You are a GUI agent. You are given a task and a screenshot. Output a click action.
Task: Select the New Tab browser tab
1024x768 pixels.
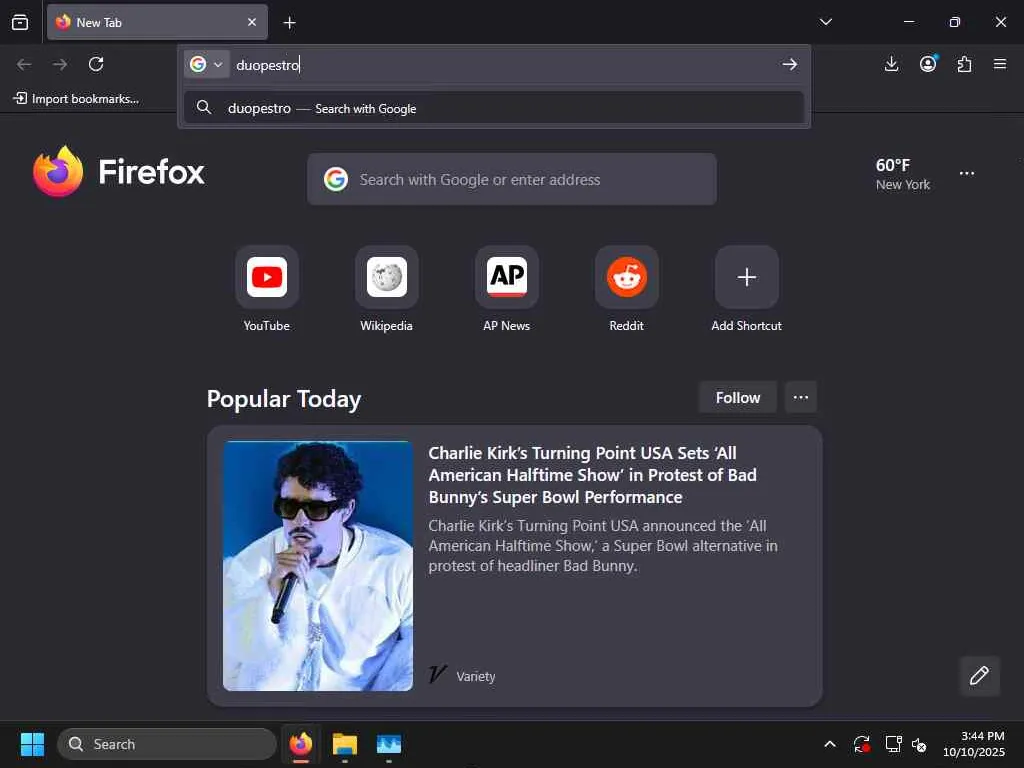click(157, 22)
